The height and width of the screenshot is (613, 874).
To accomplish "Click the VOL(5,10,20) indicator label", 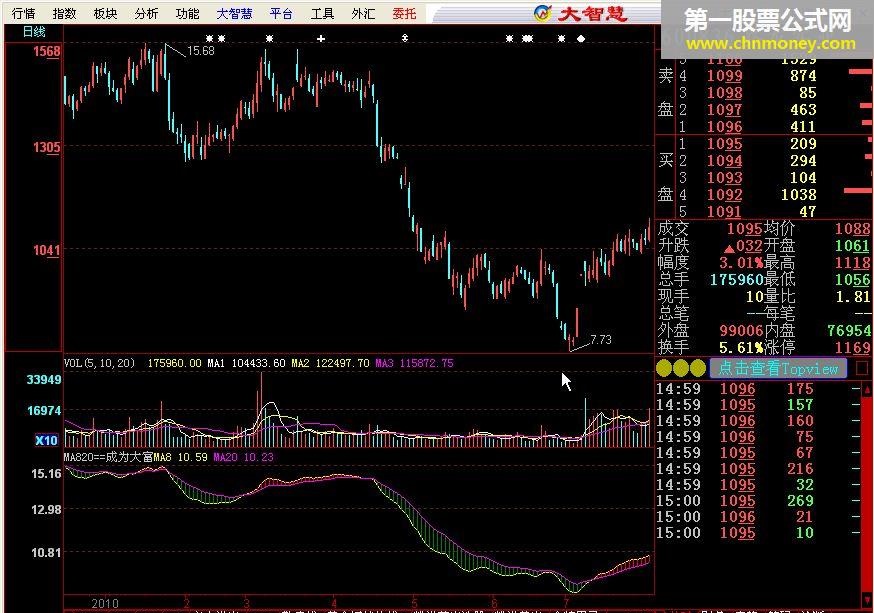I will click(x=99, y=363).
